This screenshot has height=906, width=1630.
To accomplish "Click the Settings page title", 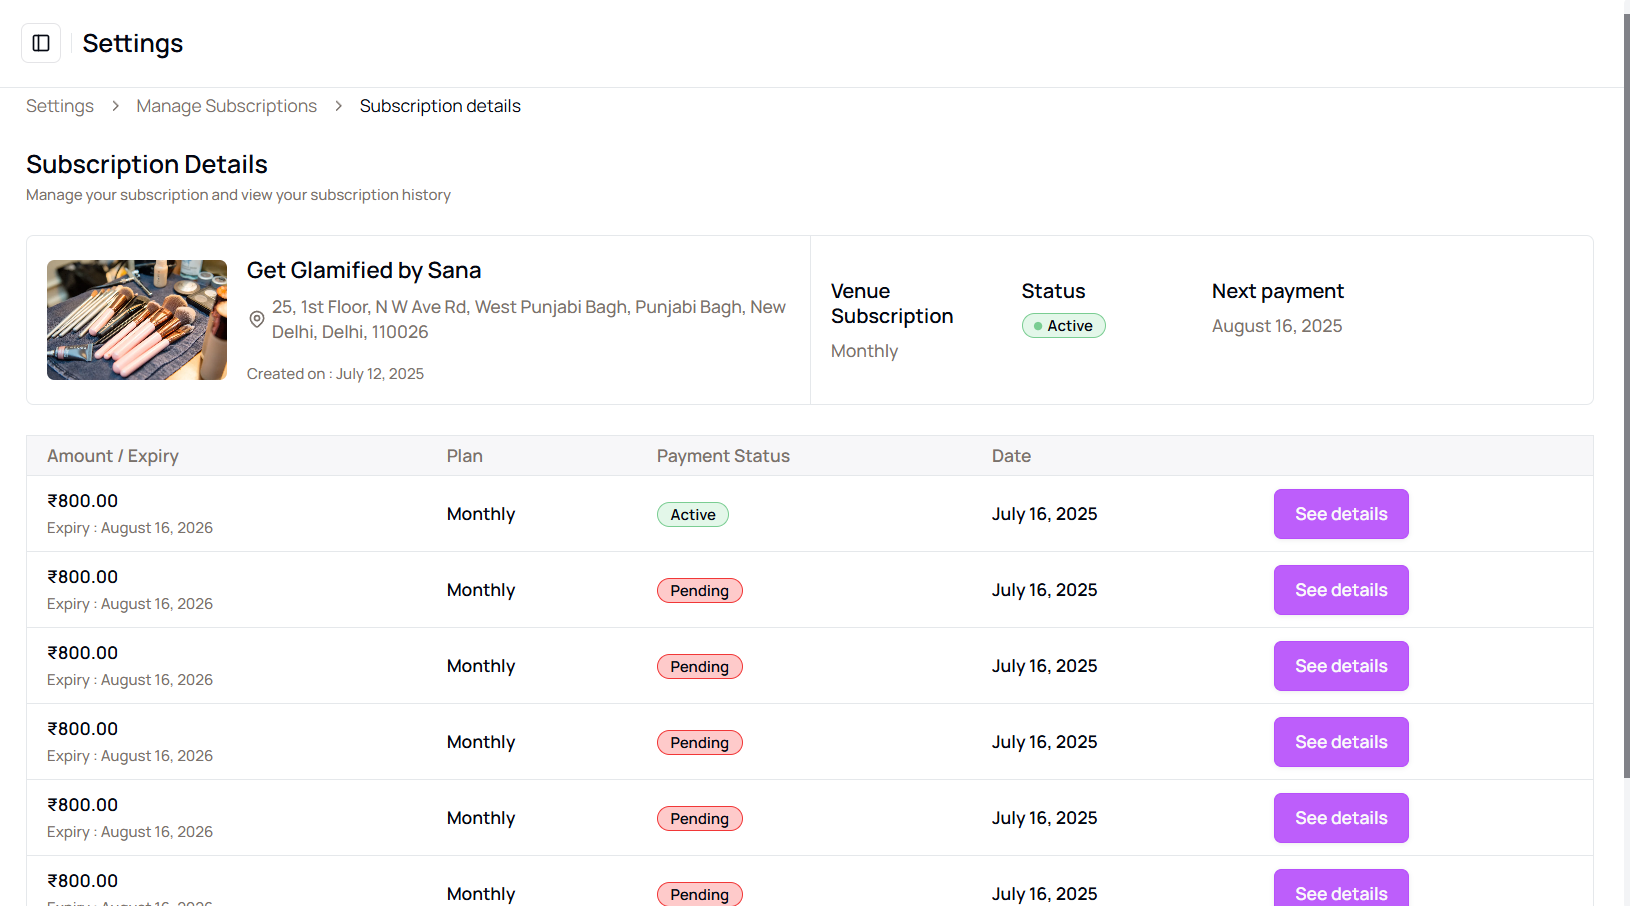I will click(133, 43).
